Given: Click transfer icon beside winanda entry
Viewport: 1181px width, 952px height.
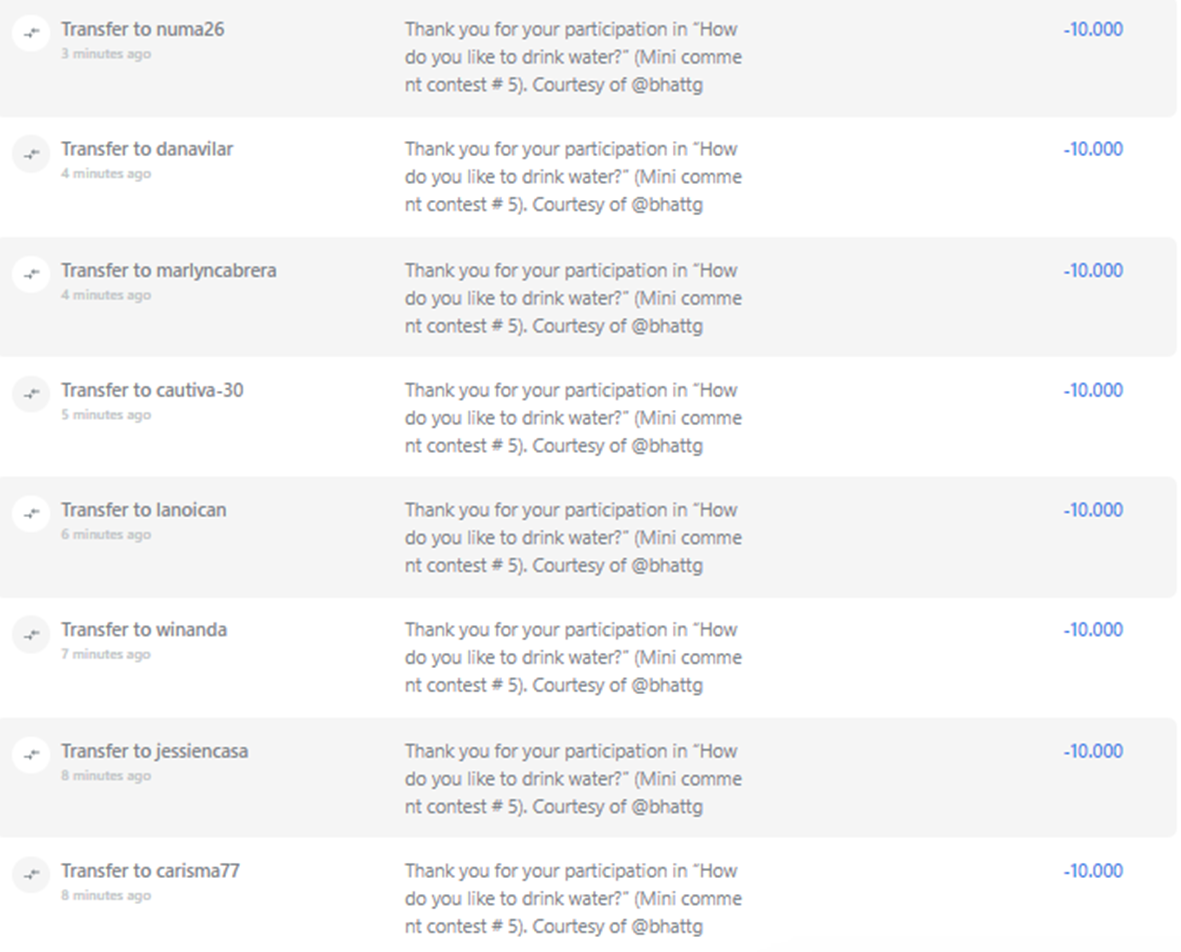Looking at the screenshot, I should point(31,634).
